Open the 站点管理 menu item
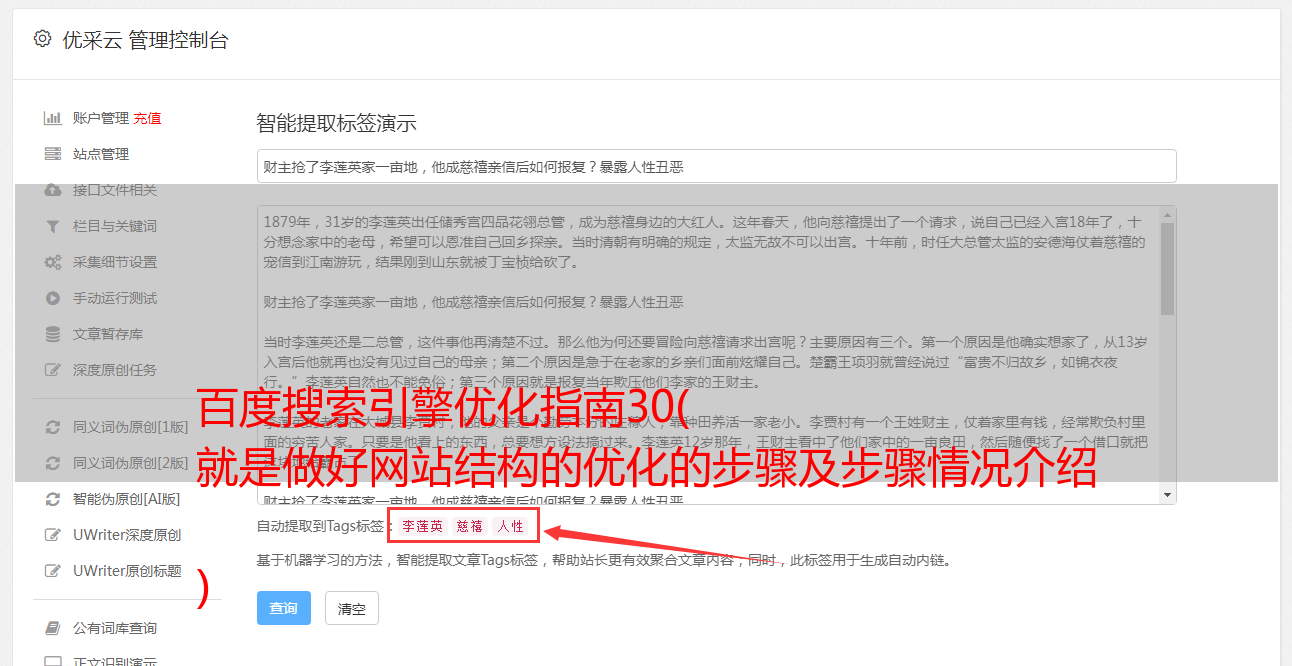This screenshot has height=666, width=1292. [101, 154]
